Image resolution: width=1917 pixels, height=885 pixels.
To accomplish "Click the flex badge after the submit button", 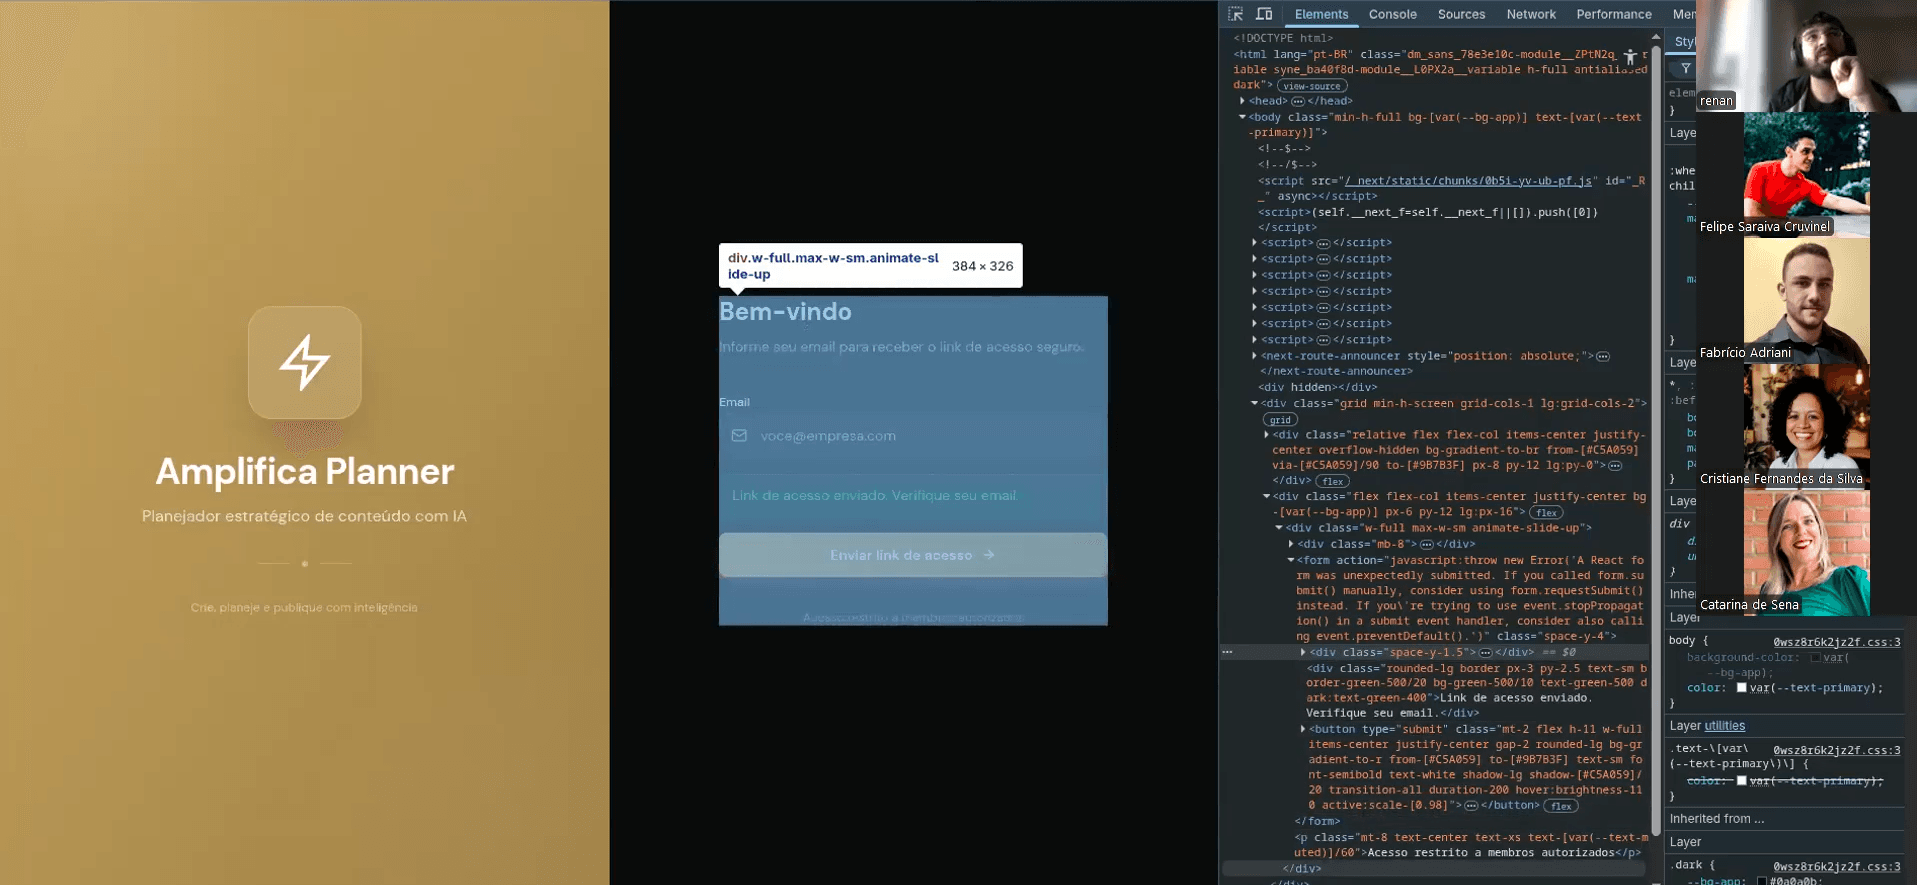I will click(x=1561, y=806).
